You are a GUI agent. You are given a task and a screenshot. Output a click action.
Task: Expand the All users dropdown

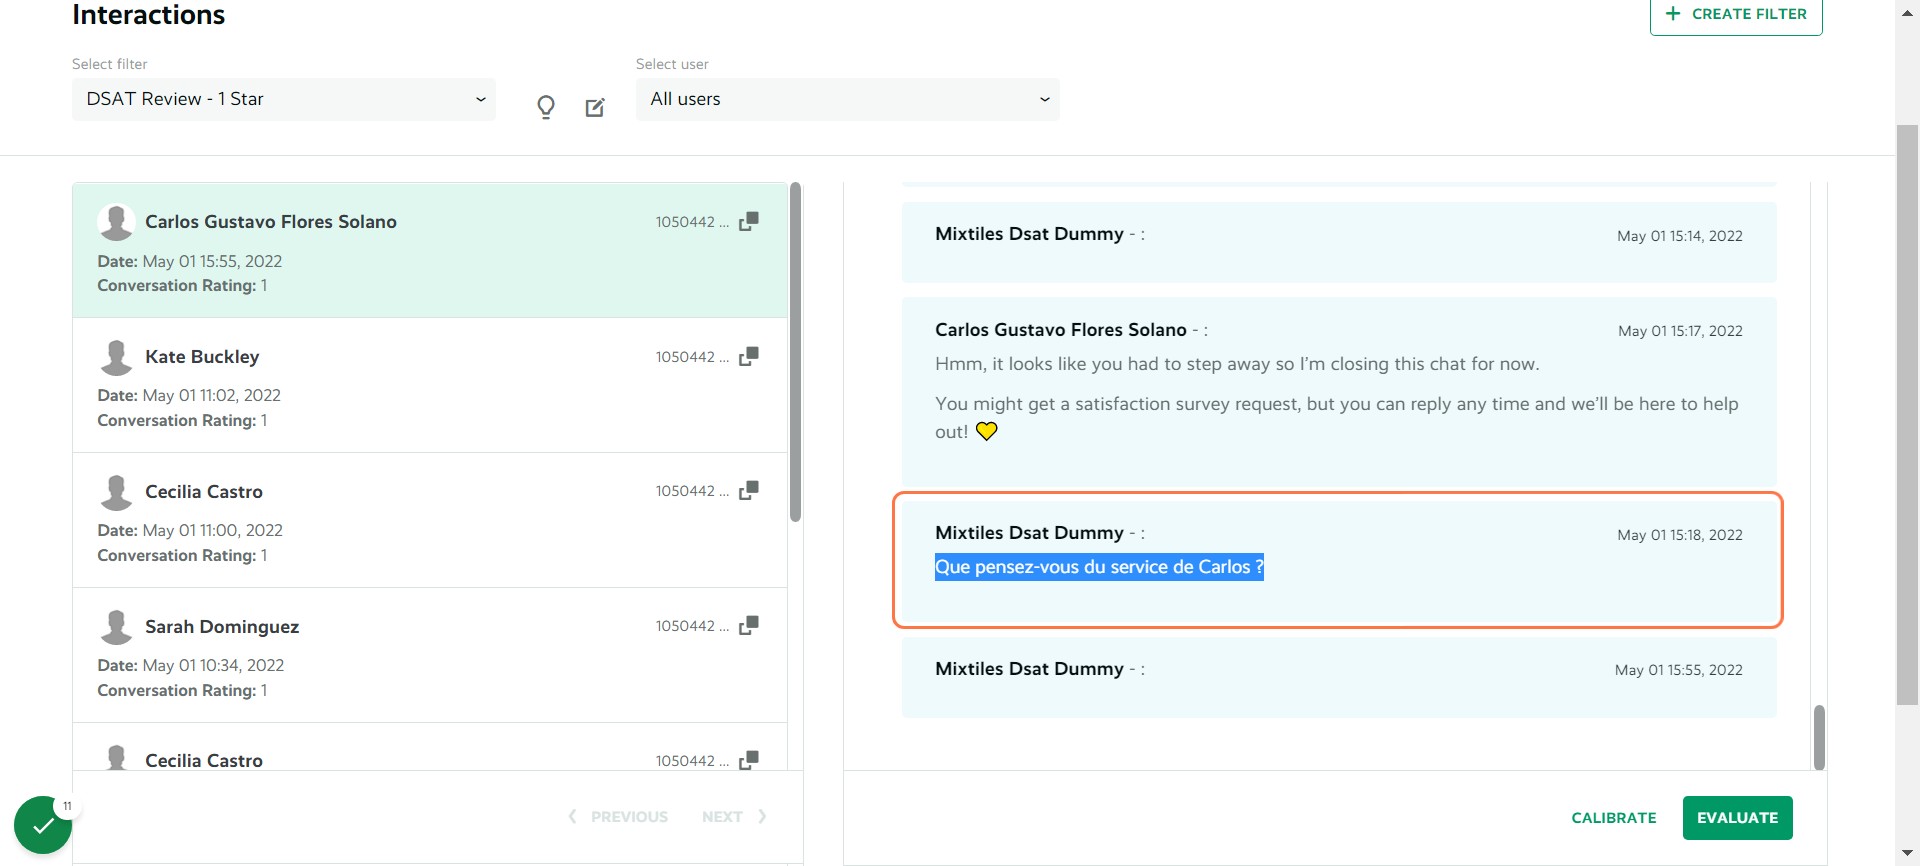point(848,99)
